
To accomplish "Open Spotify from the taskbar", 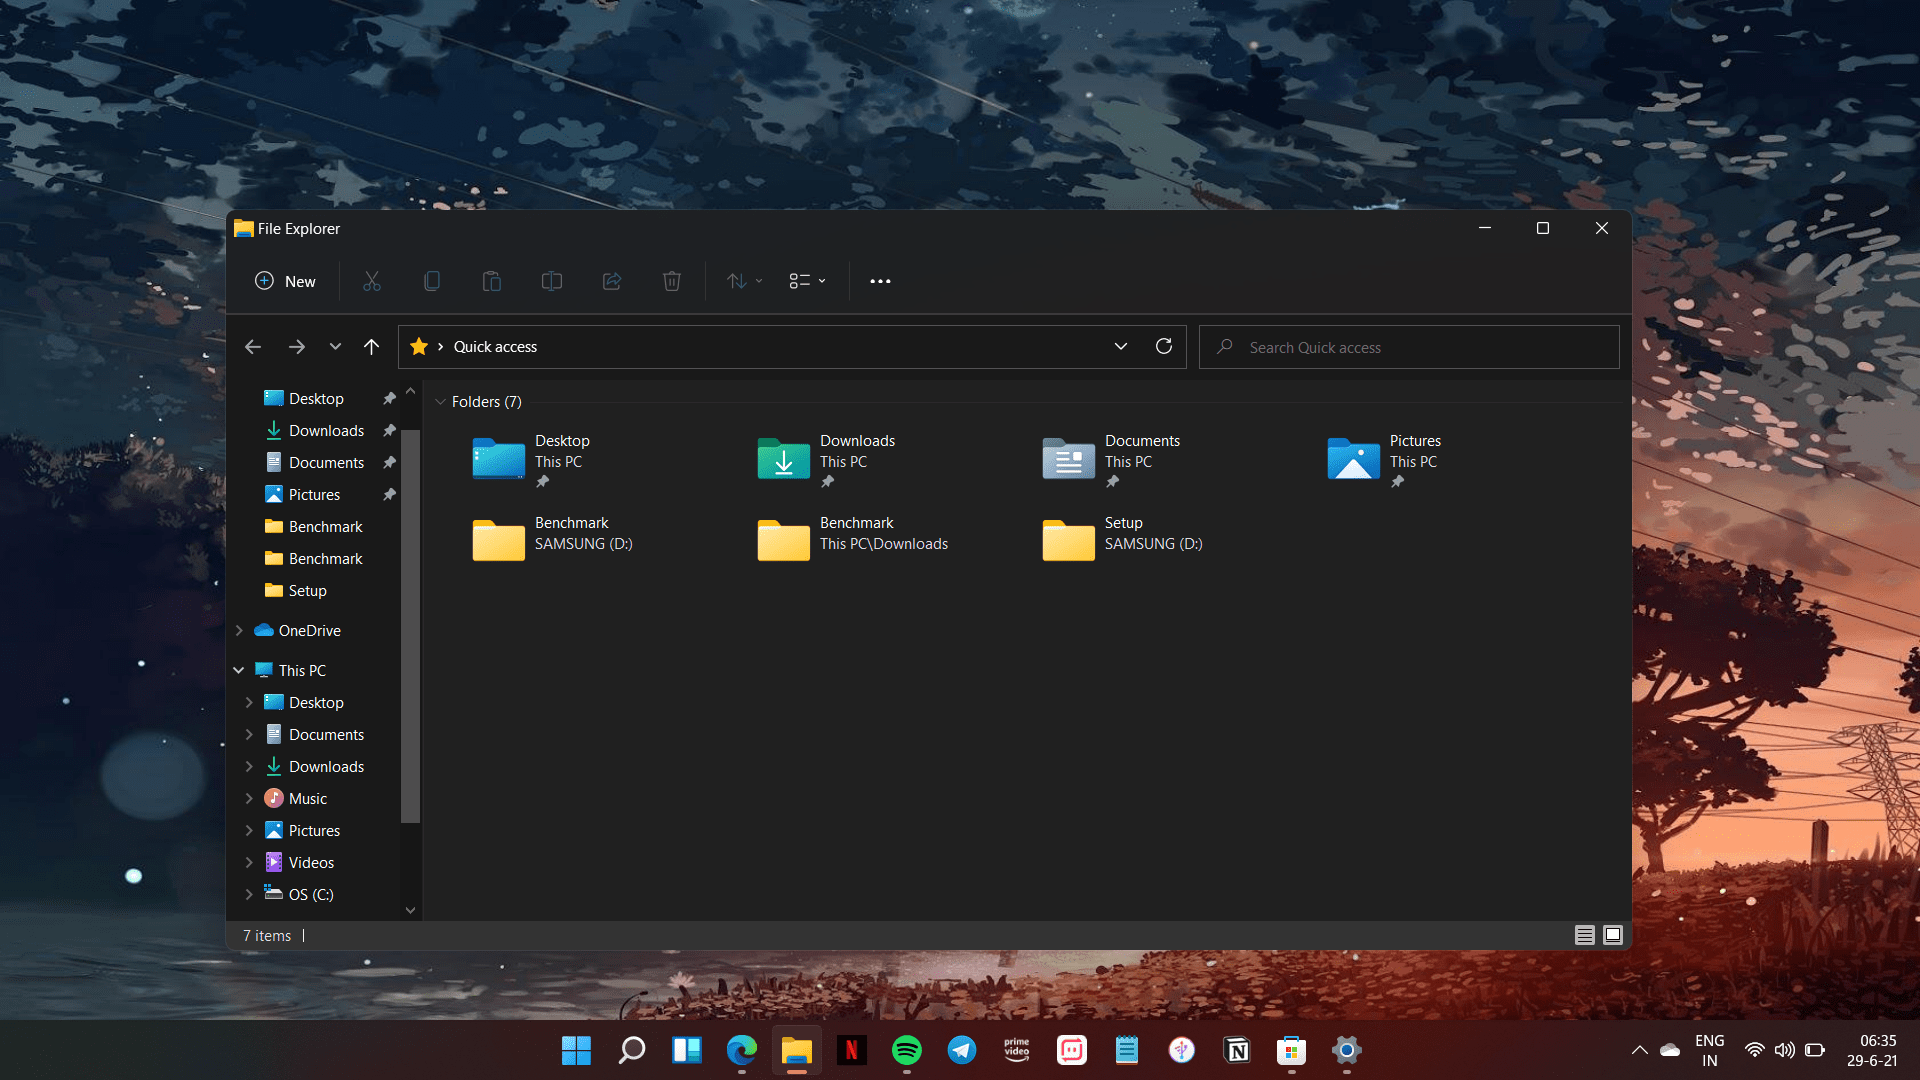I will tap(906, 1050).
